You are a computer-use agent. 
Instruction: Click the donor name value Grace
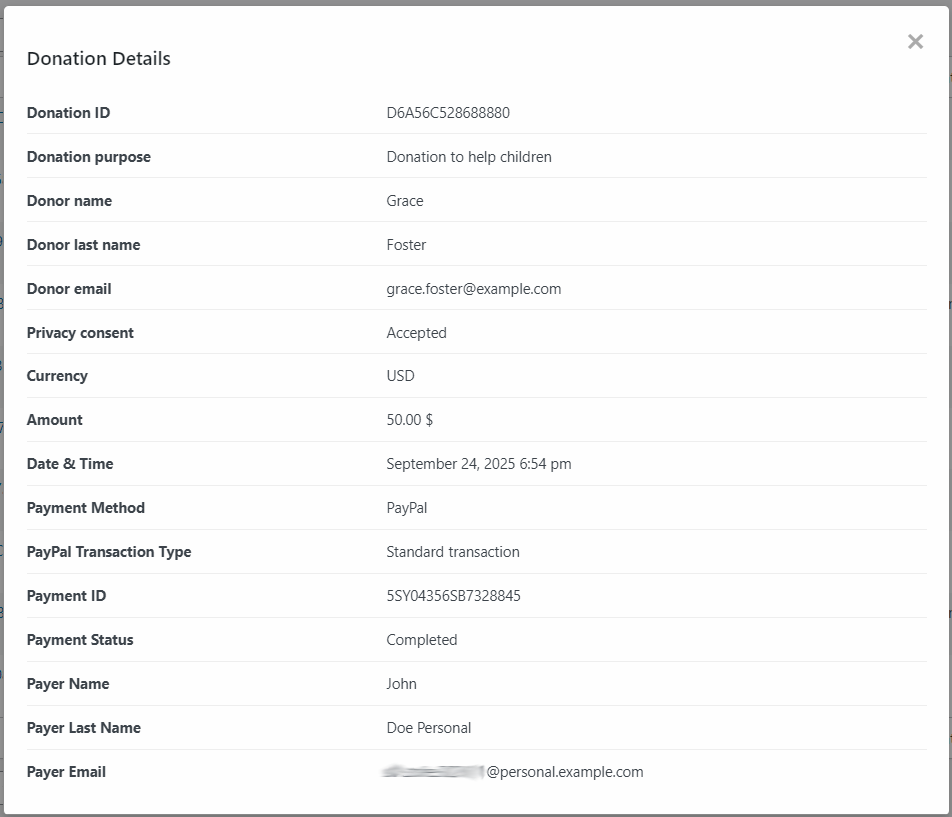[405, 201]
